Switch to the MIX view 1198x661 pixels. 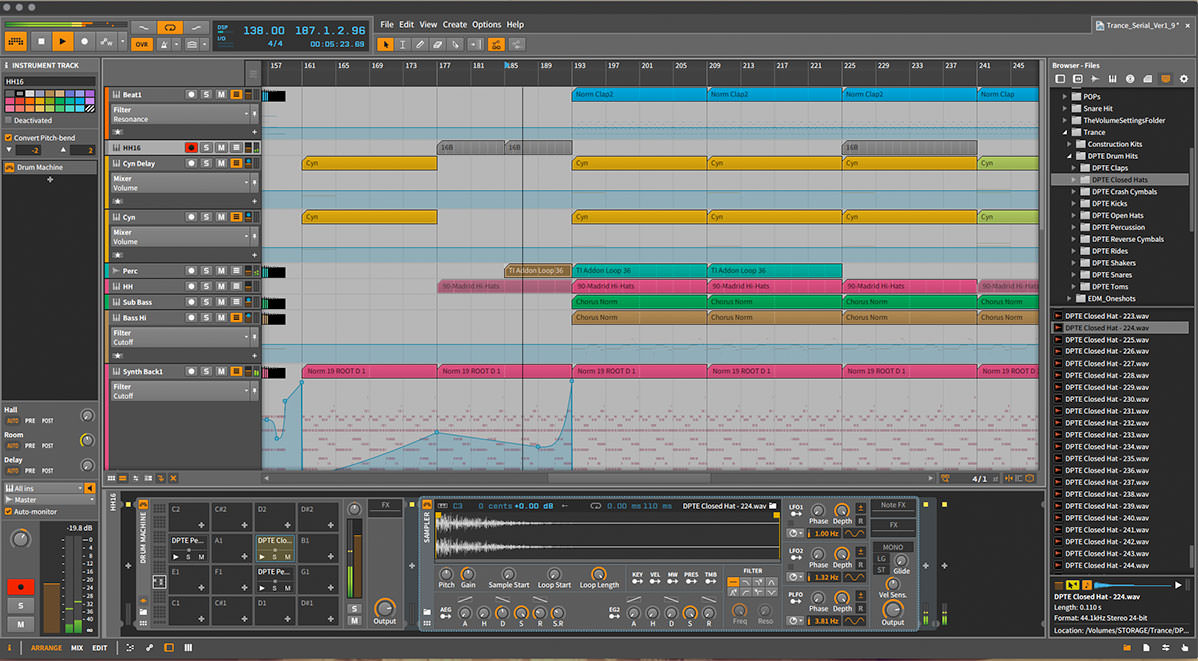77,648
